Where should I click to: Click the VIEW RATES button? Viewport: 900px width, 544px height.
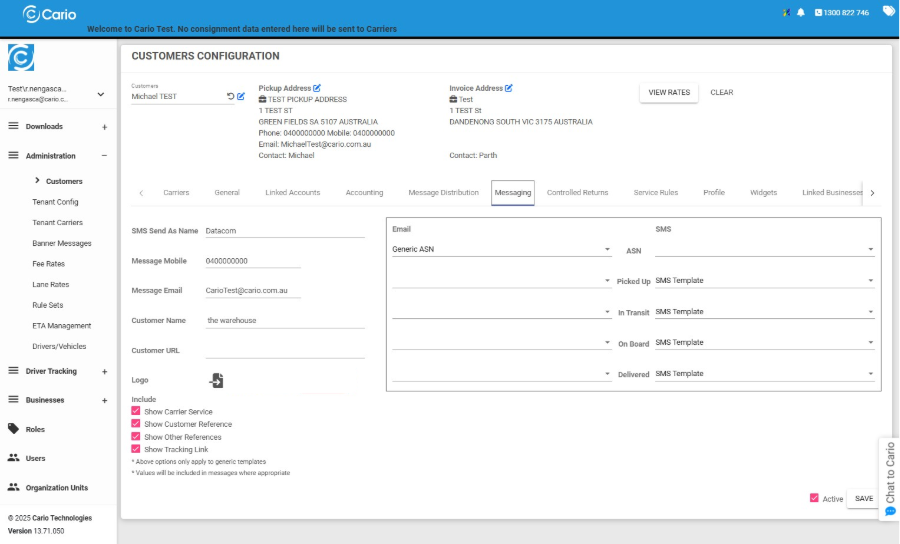click(669, 92)
